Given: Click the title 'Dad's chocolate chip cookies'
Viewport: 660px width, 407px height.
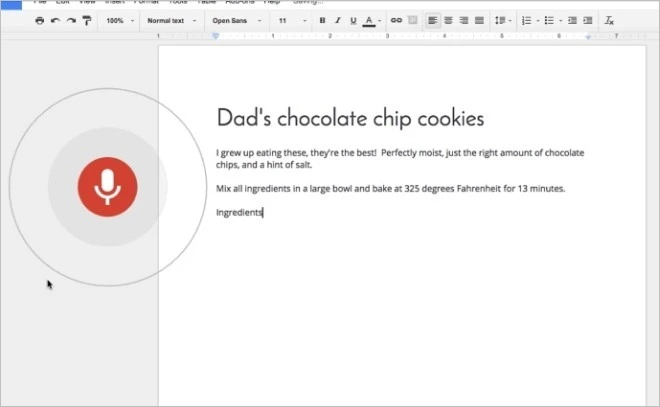Looking at the screenshot, I should (350, 119).
